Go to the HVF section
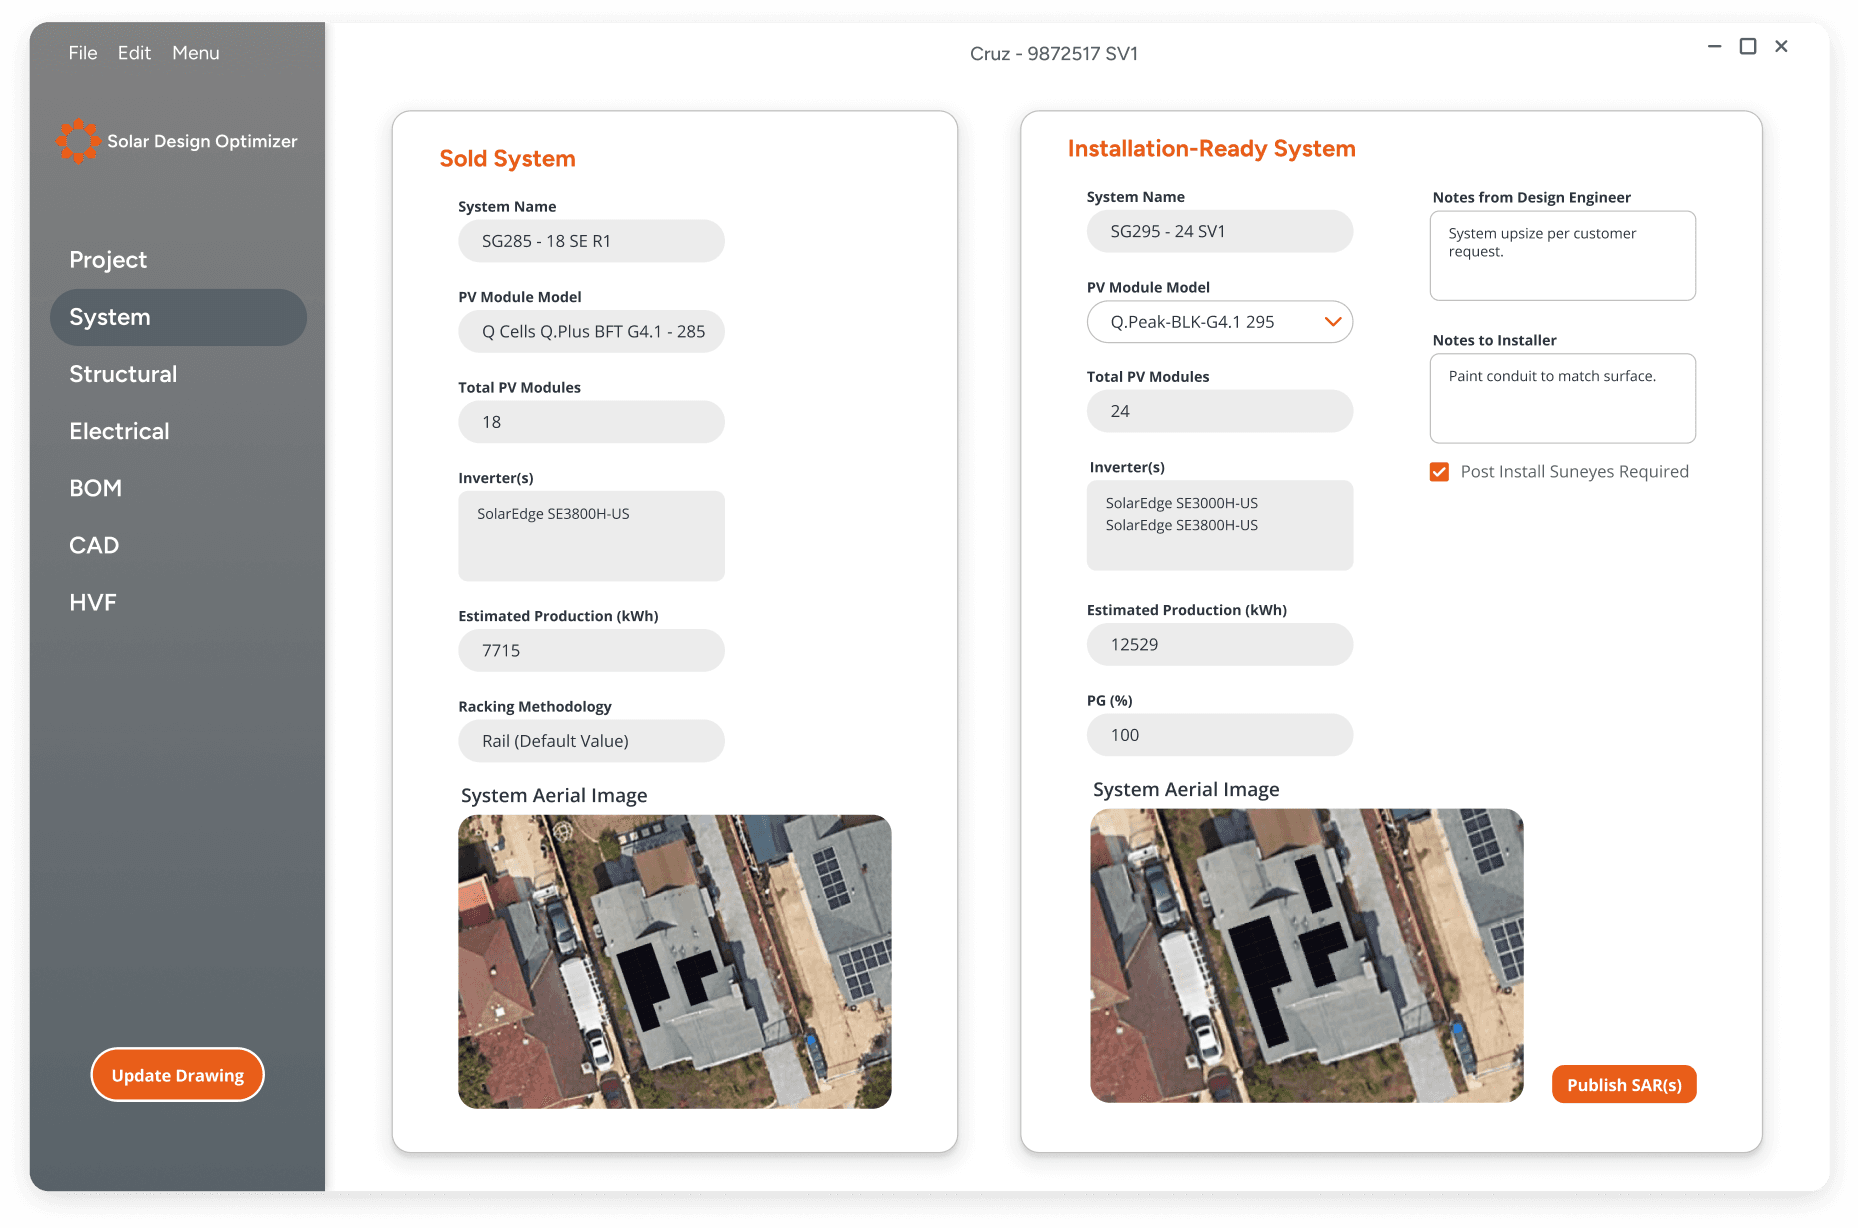This screenshot has width=1858, height=1228. [x=93, y=602]
